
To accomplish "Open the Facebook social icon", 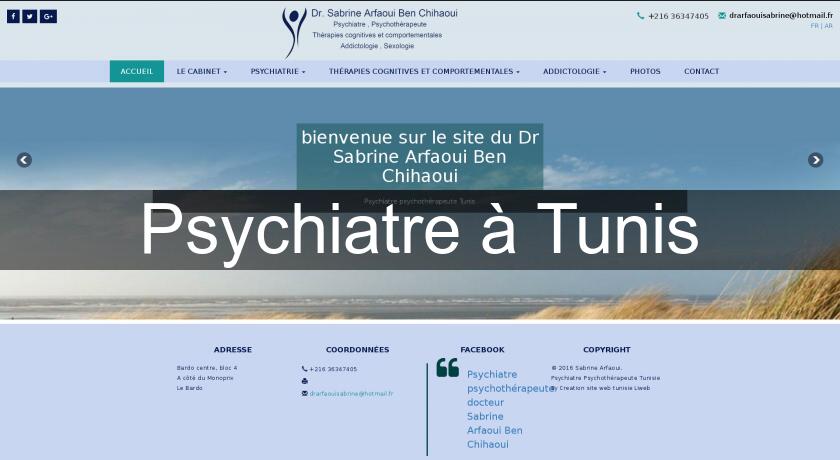I will pos(13,17).
